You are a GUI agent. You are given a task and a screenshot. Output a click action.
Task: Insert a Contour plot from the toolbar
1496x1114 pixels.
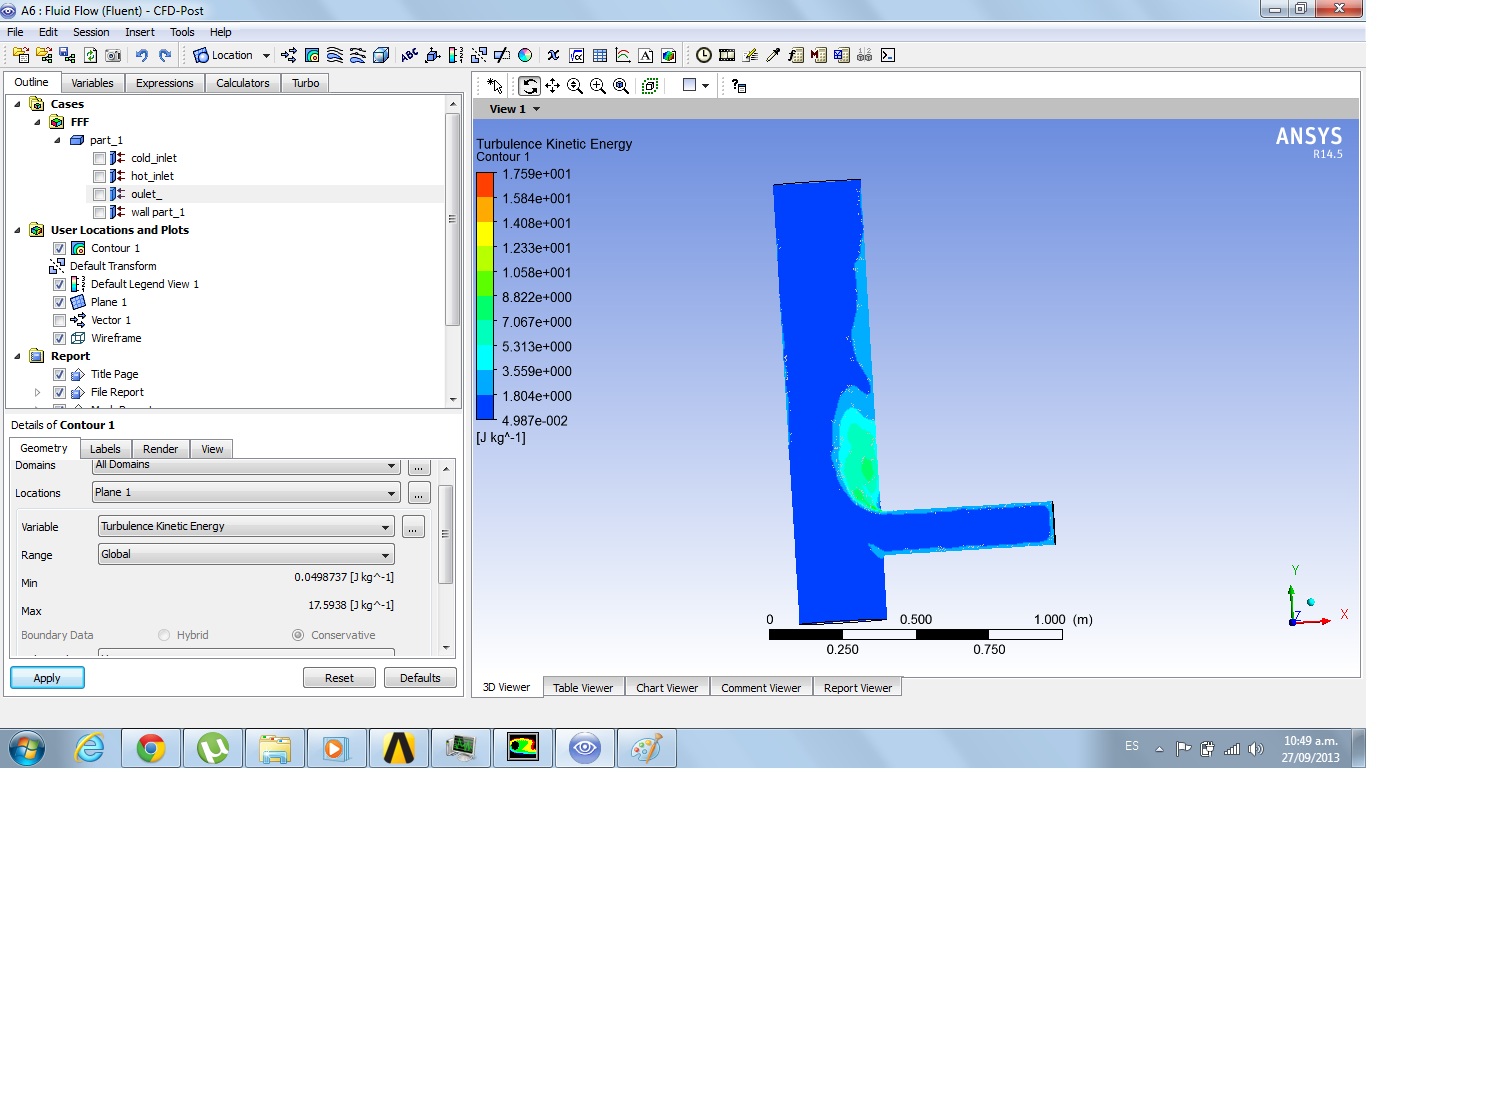312,55
